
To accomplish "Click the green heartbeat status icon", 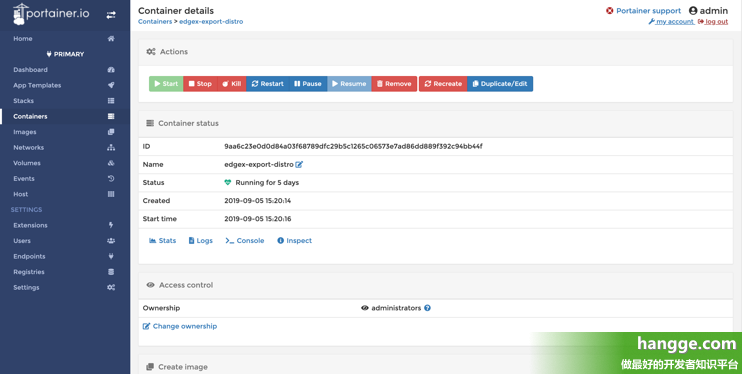I will [x=228, y=183].
